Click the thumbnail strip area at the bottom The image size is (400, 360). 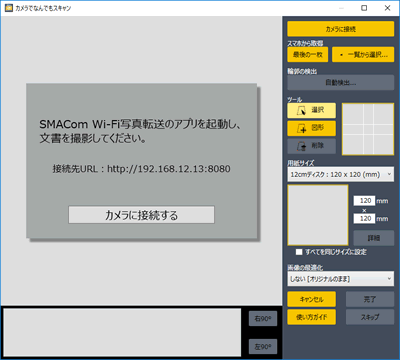click(122, 332)
